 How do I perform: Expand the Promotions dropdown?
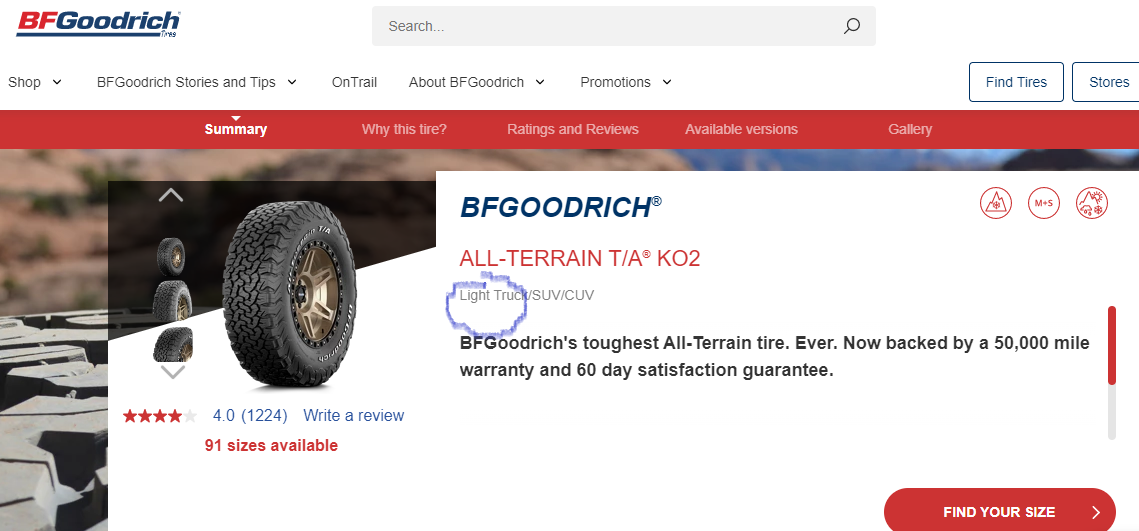click(x=626, y=82)
